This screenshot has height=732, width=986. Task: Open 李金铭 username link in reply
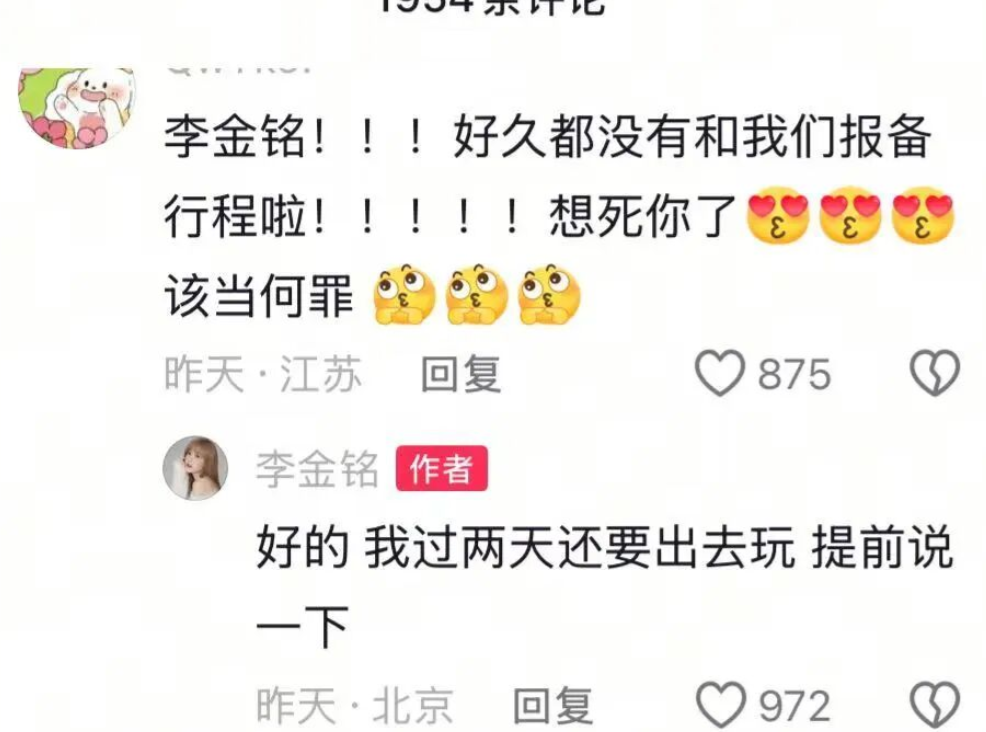click(x=317, y=469)
